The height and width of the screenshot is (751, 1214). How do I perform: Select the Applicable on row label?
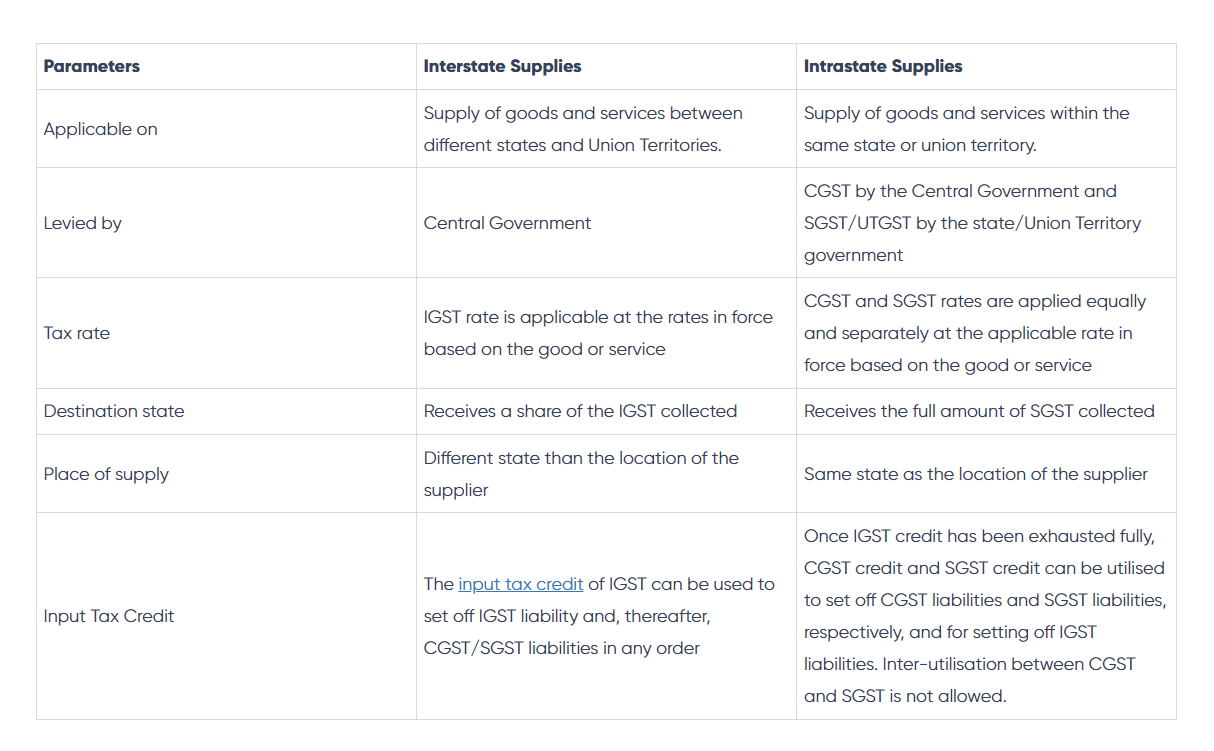coord(100,129)
